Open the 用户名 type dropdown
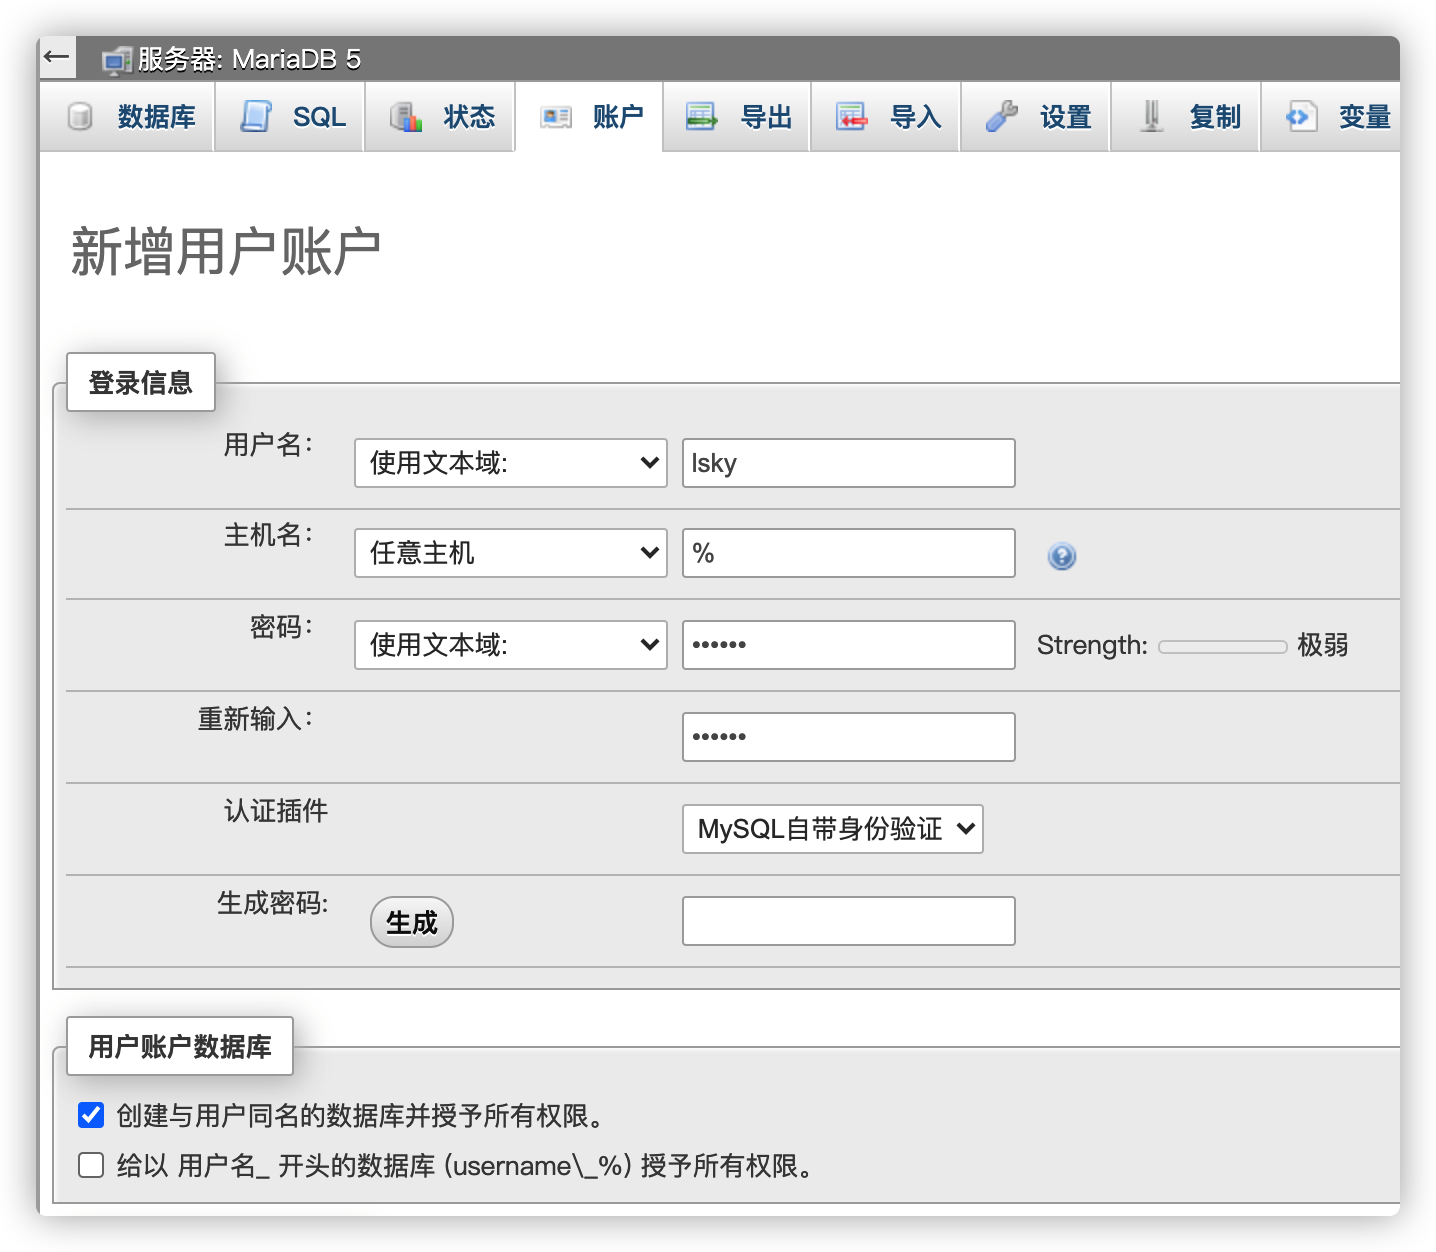Image resolution: width=1436 pixels, height=1252 pixels. click(511, 463)
